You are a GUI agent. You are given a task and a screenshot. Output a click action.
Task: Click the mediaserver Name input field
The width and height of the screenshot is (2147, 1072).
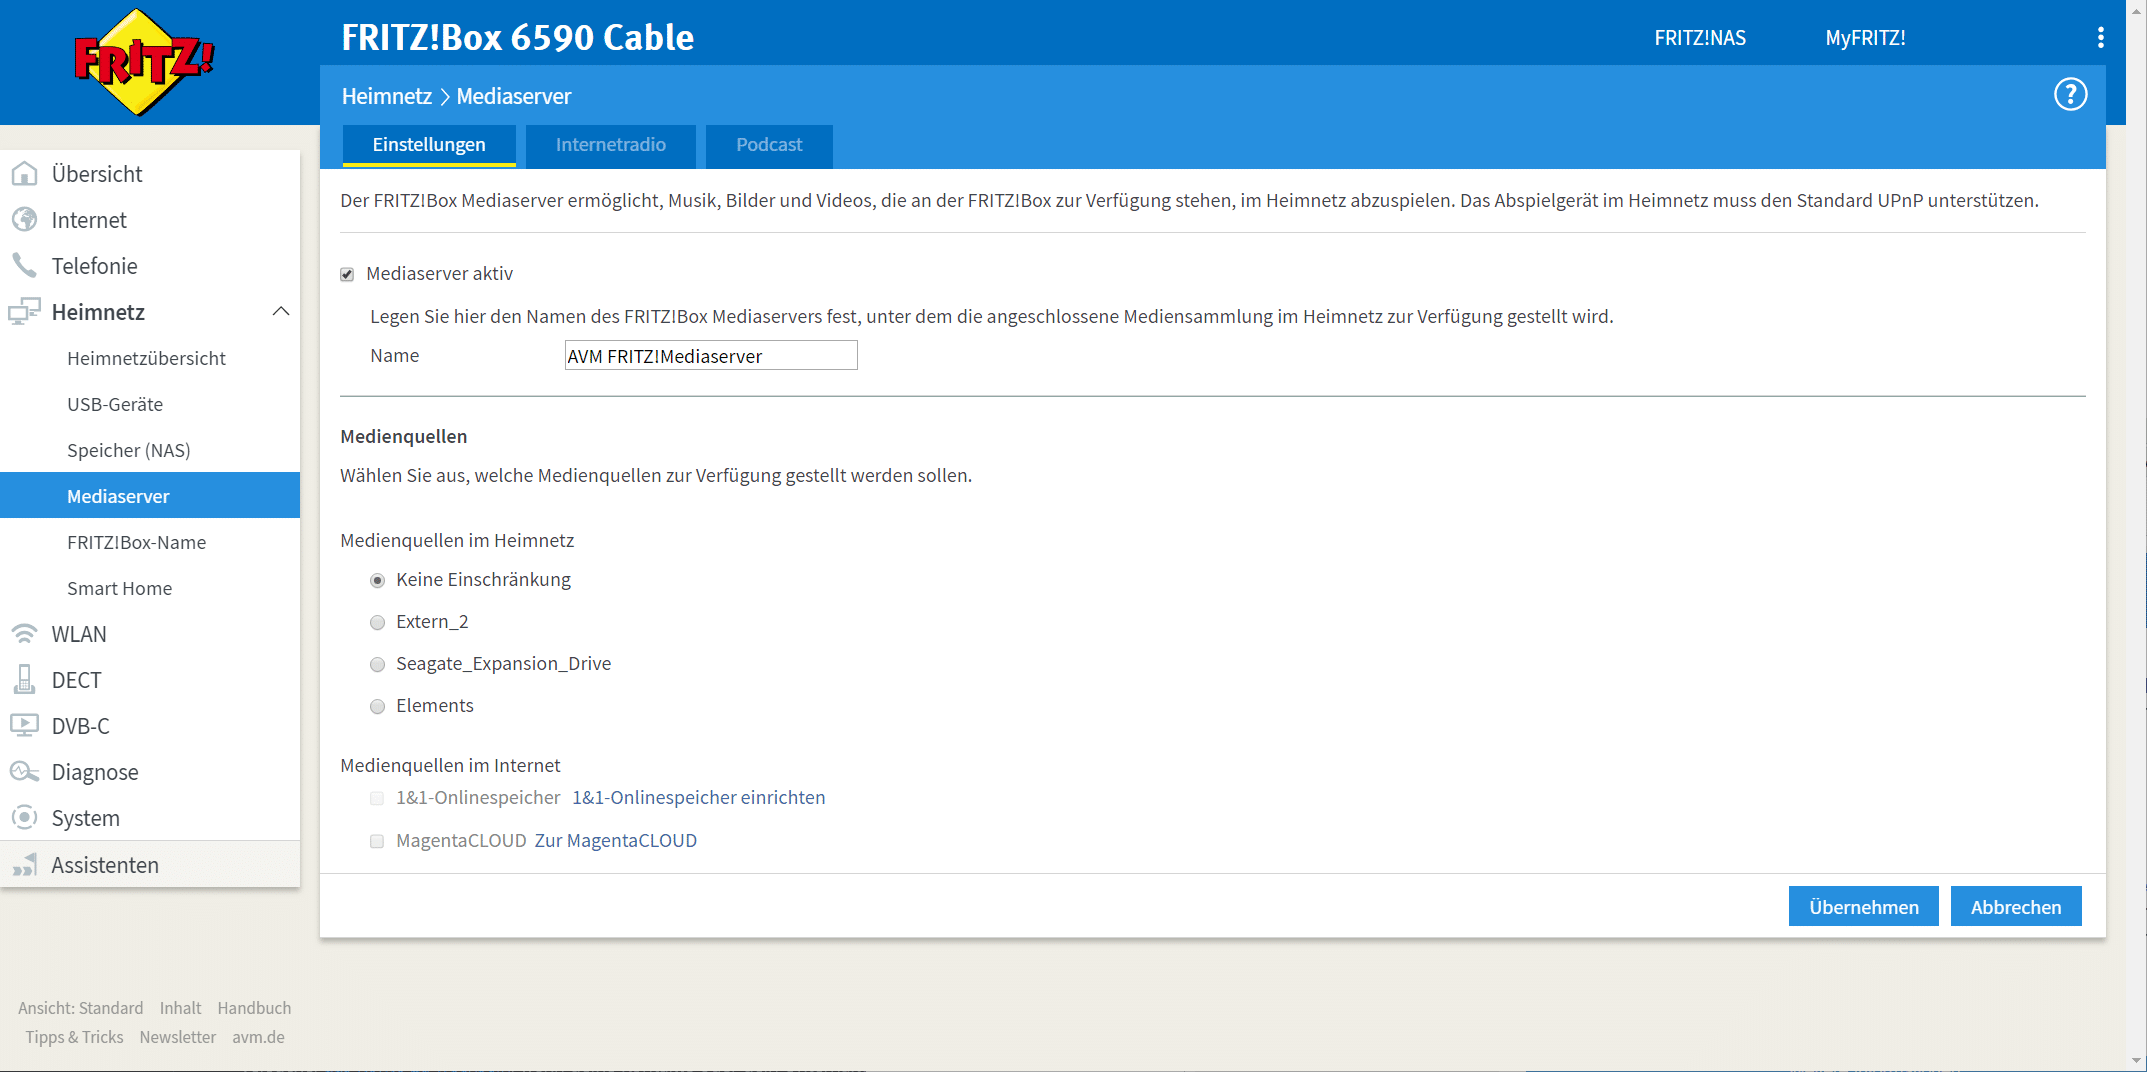pyautogui.click(x=710, y=356)
